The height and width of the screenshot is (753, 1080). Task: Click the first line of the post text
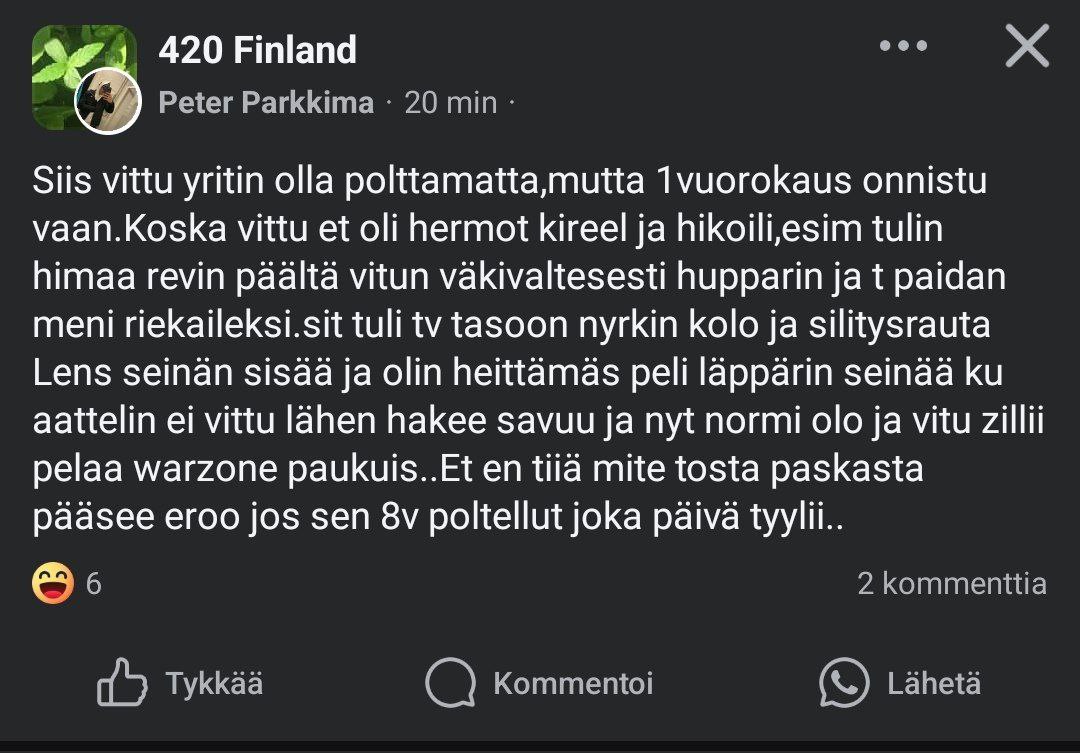(510, 182)
